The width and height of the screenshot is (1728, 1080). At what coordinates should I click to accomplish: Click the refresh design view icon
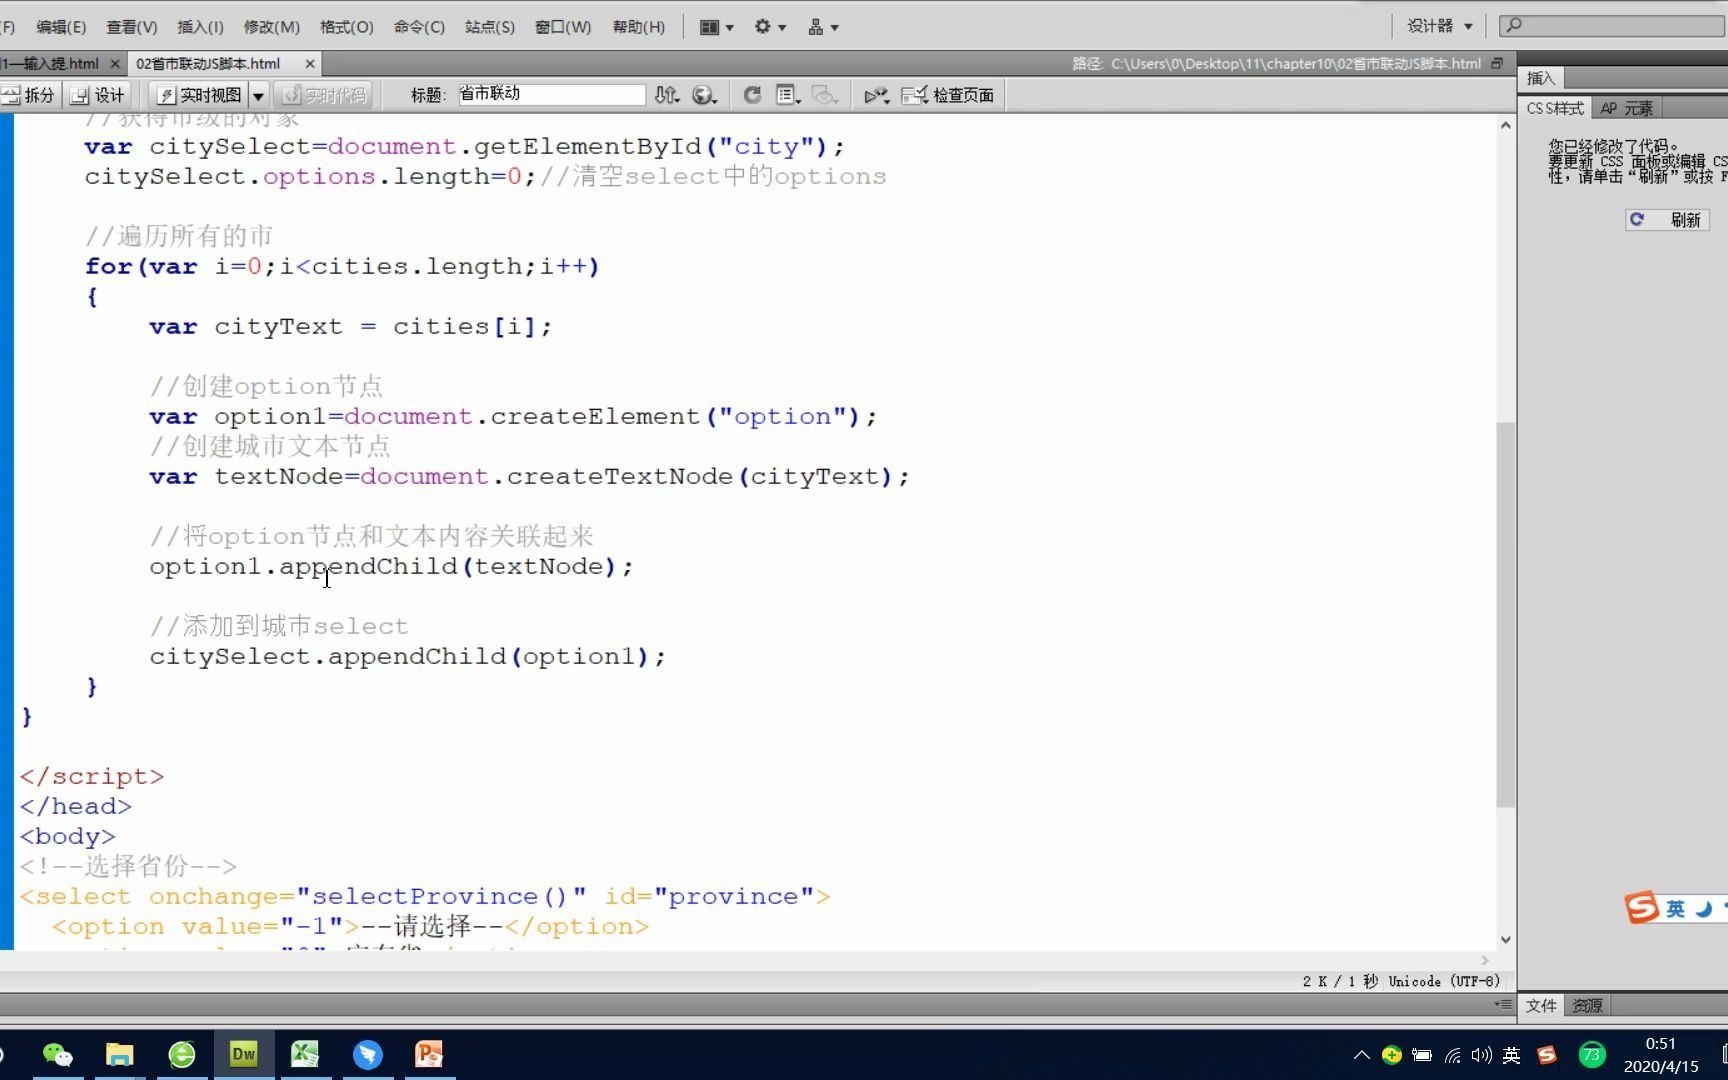(x=752, y=95)
